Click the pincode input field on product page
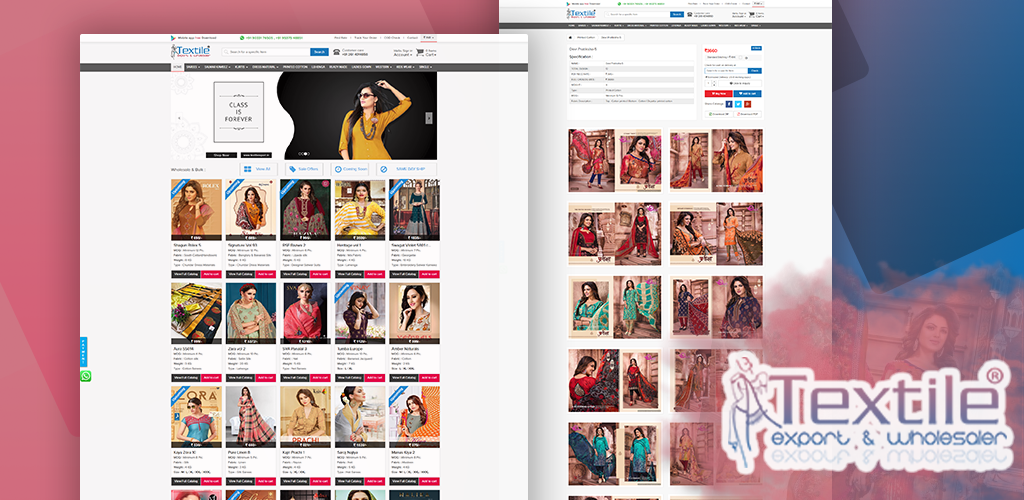1024x500 pixels. point(726,70)
